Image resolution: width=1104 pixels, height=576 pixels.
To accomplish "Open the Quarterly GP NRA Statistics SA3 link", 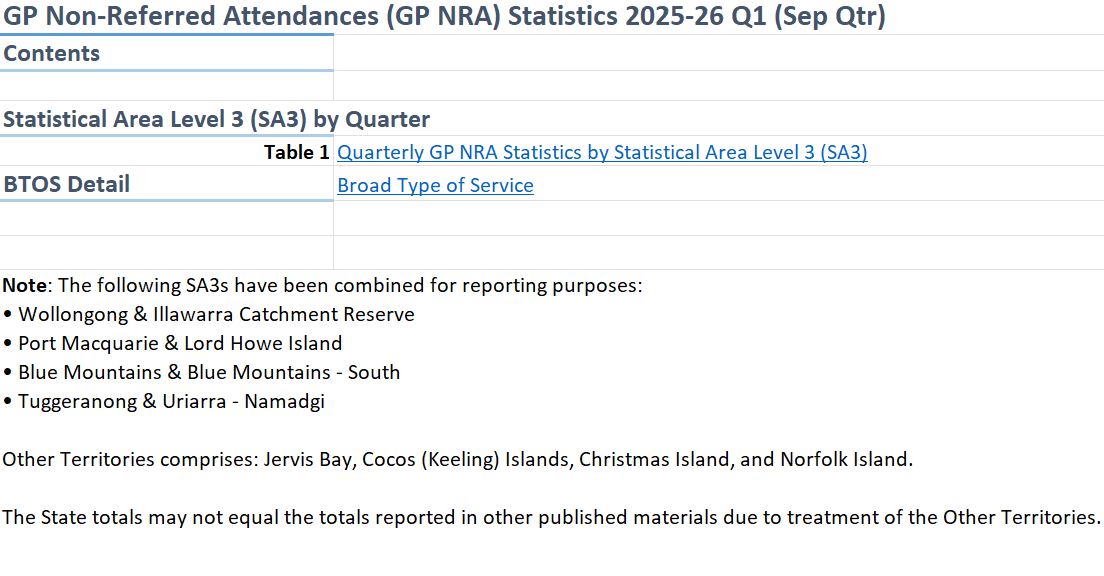I will click(602, 153).
